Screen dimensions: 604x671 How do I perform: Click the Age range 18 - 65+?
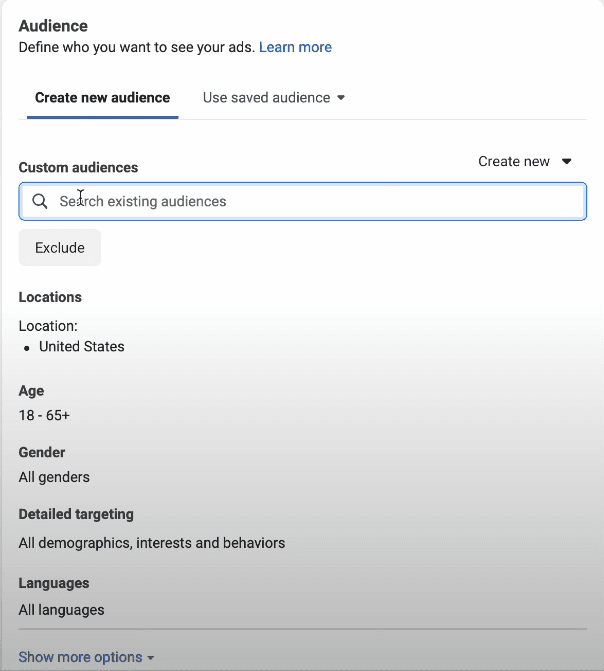[x=44, y=414]
